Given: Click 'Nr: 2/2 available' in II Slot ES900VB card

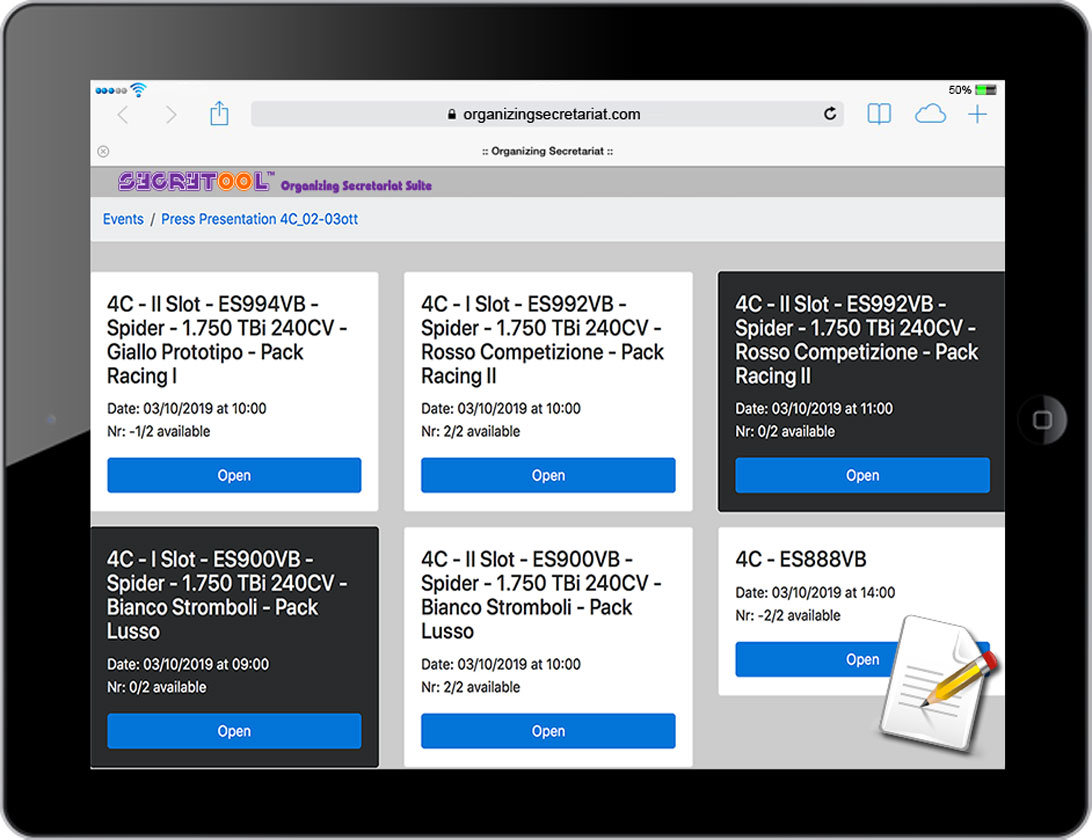Looking at the screenshot, I should [x=471, y=687].
